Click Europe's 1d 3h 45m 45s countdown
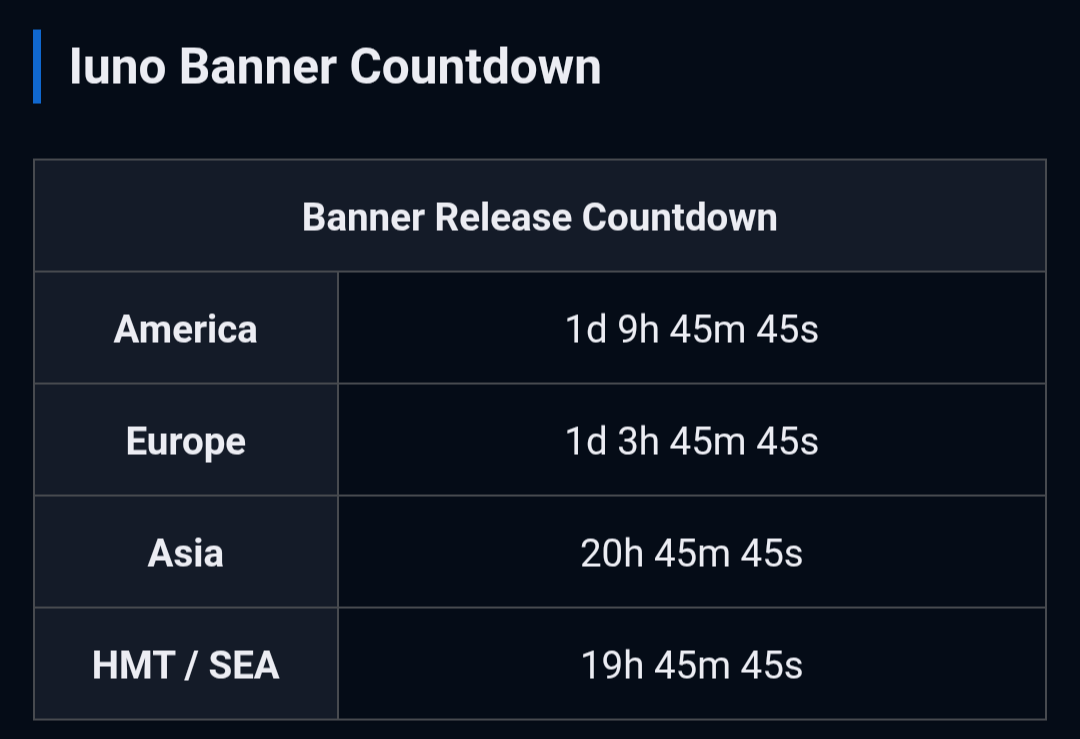Viewport: 1080px width, 739px height. pyautogui.click(x=692, y=441)
